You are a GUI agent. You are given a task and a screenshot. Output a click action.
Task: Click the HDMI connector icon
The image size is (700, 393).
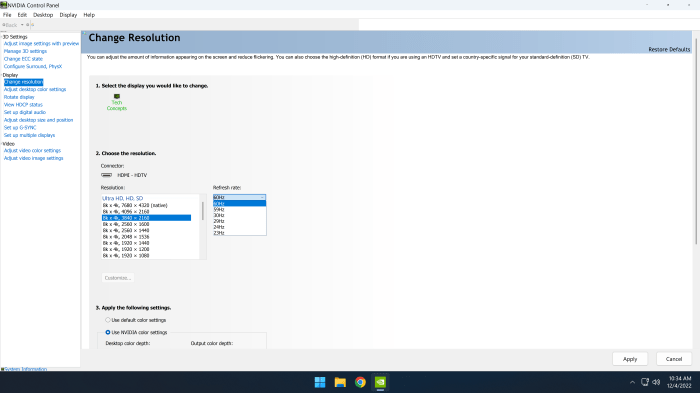(106, 175)
